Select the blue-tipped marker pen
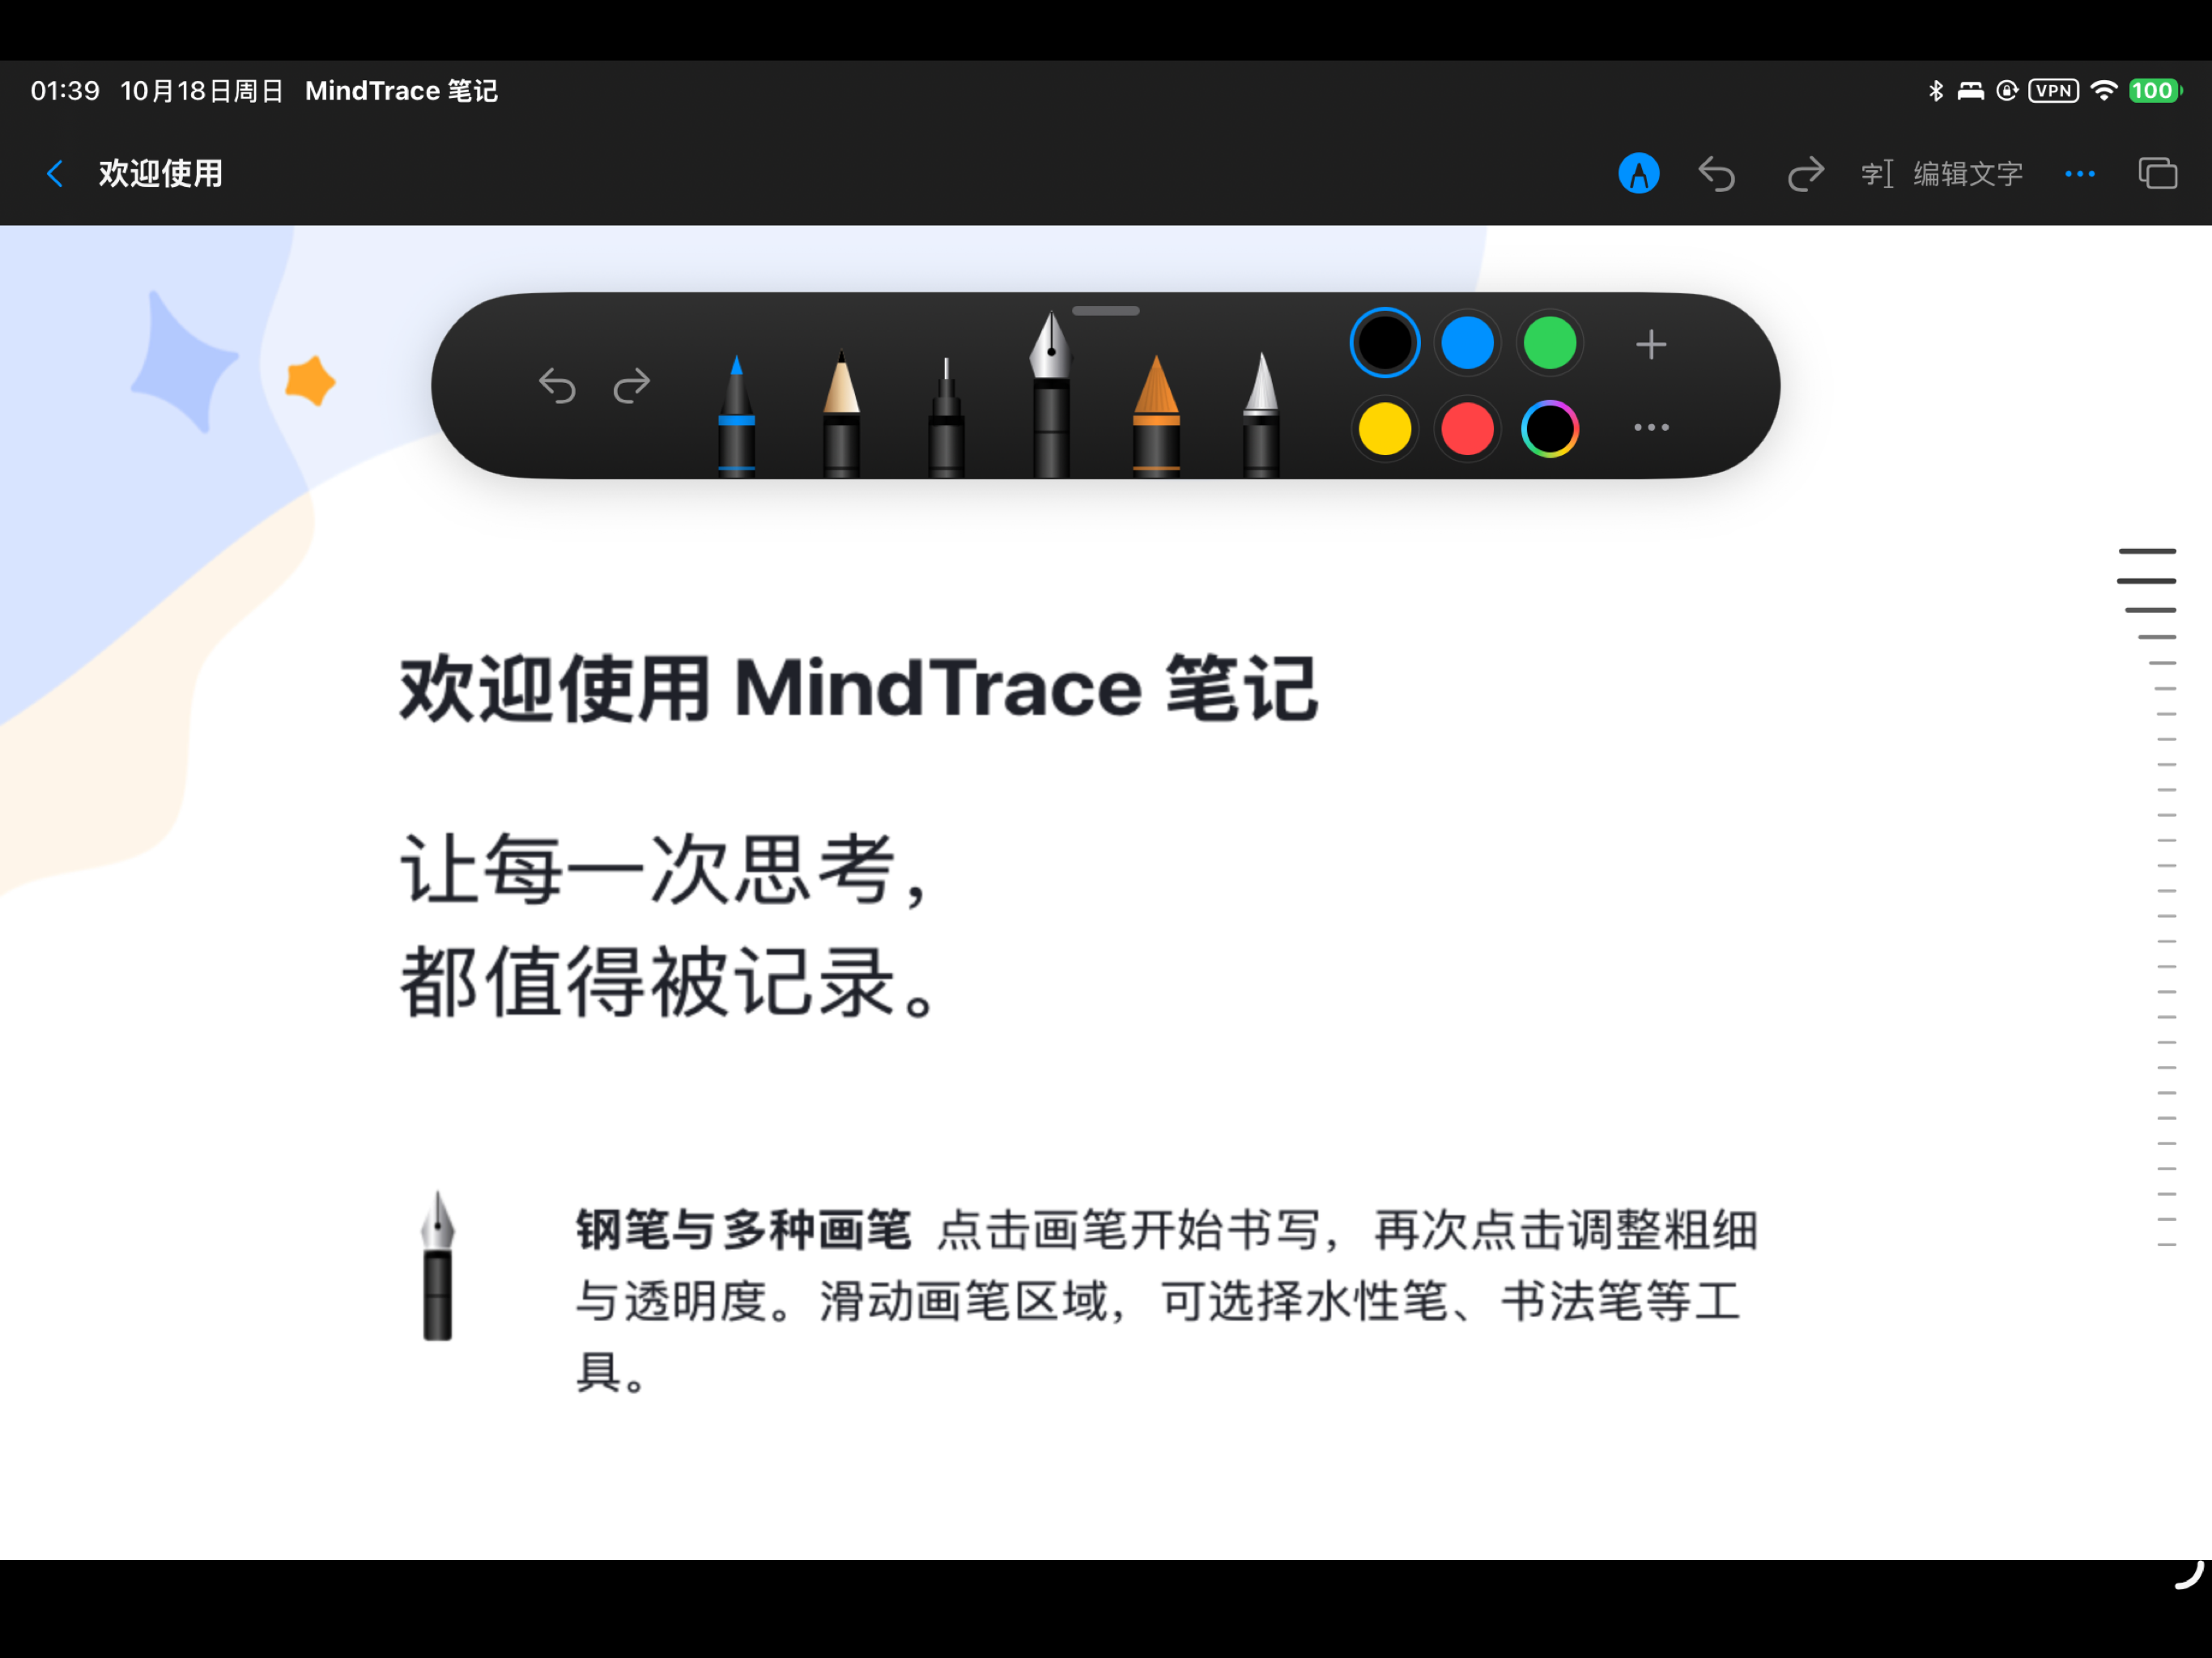 coord(736,416)
